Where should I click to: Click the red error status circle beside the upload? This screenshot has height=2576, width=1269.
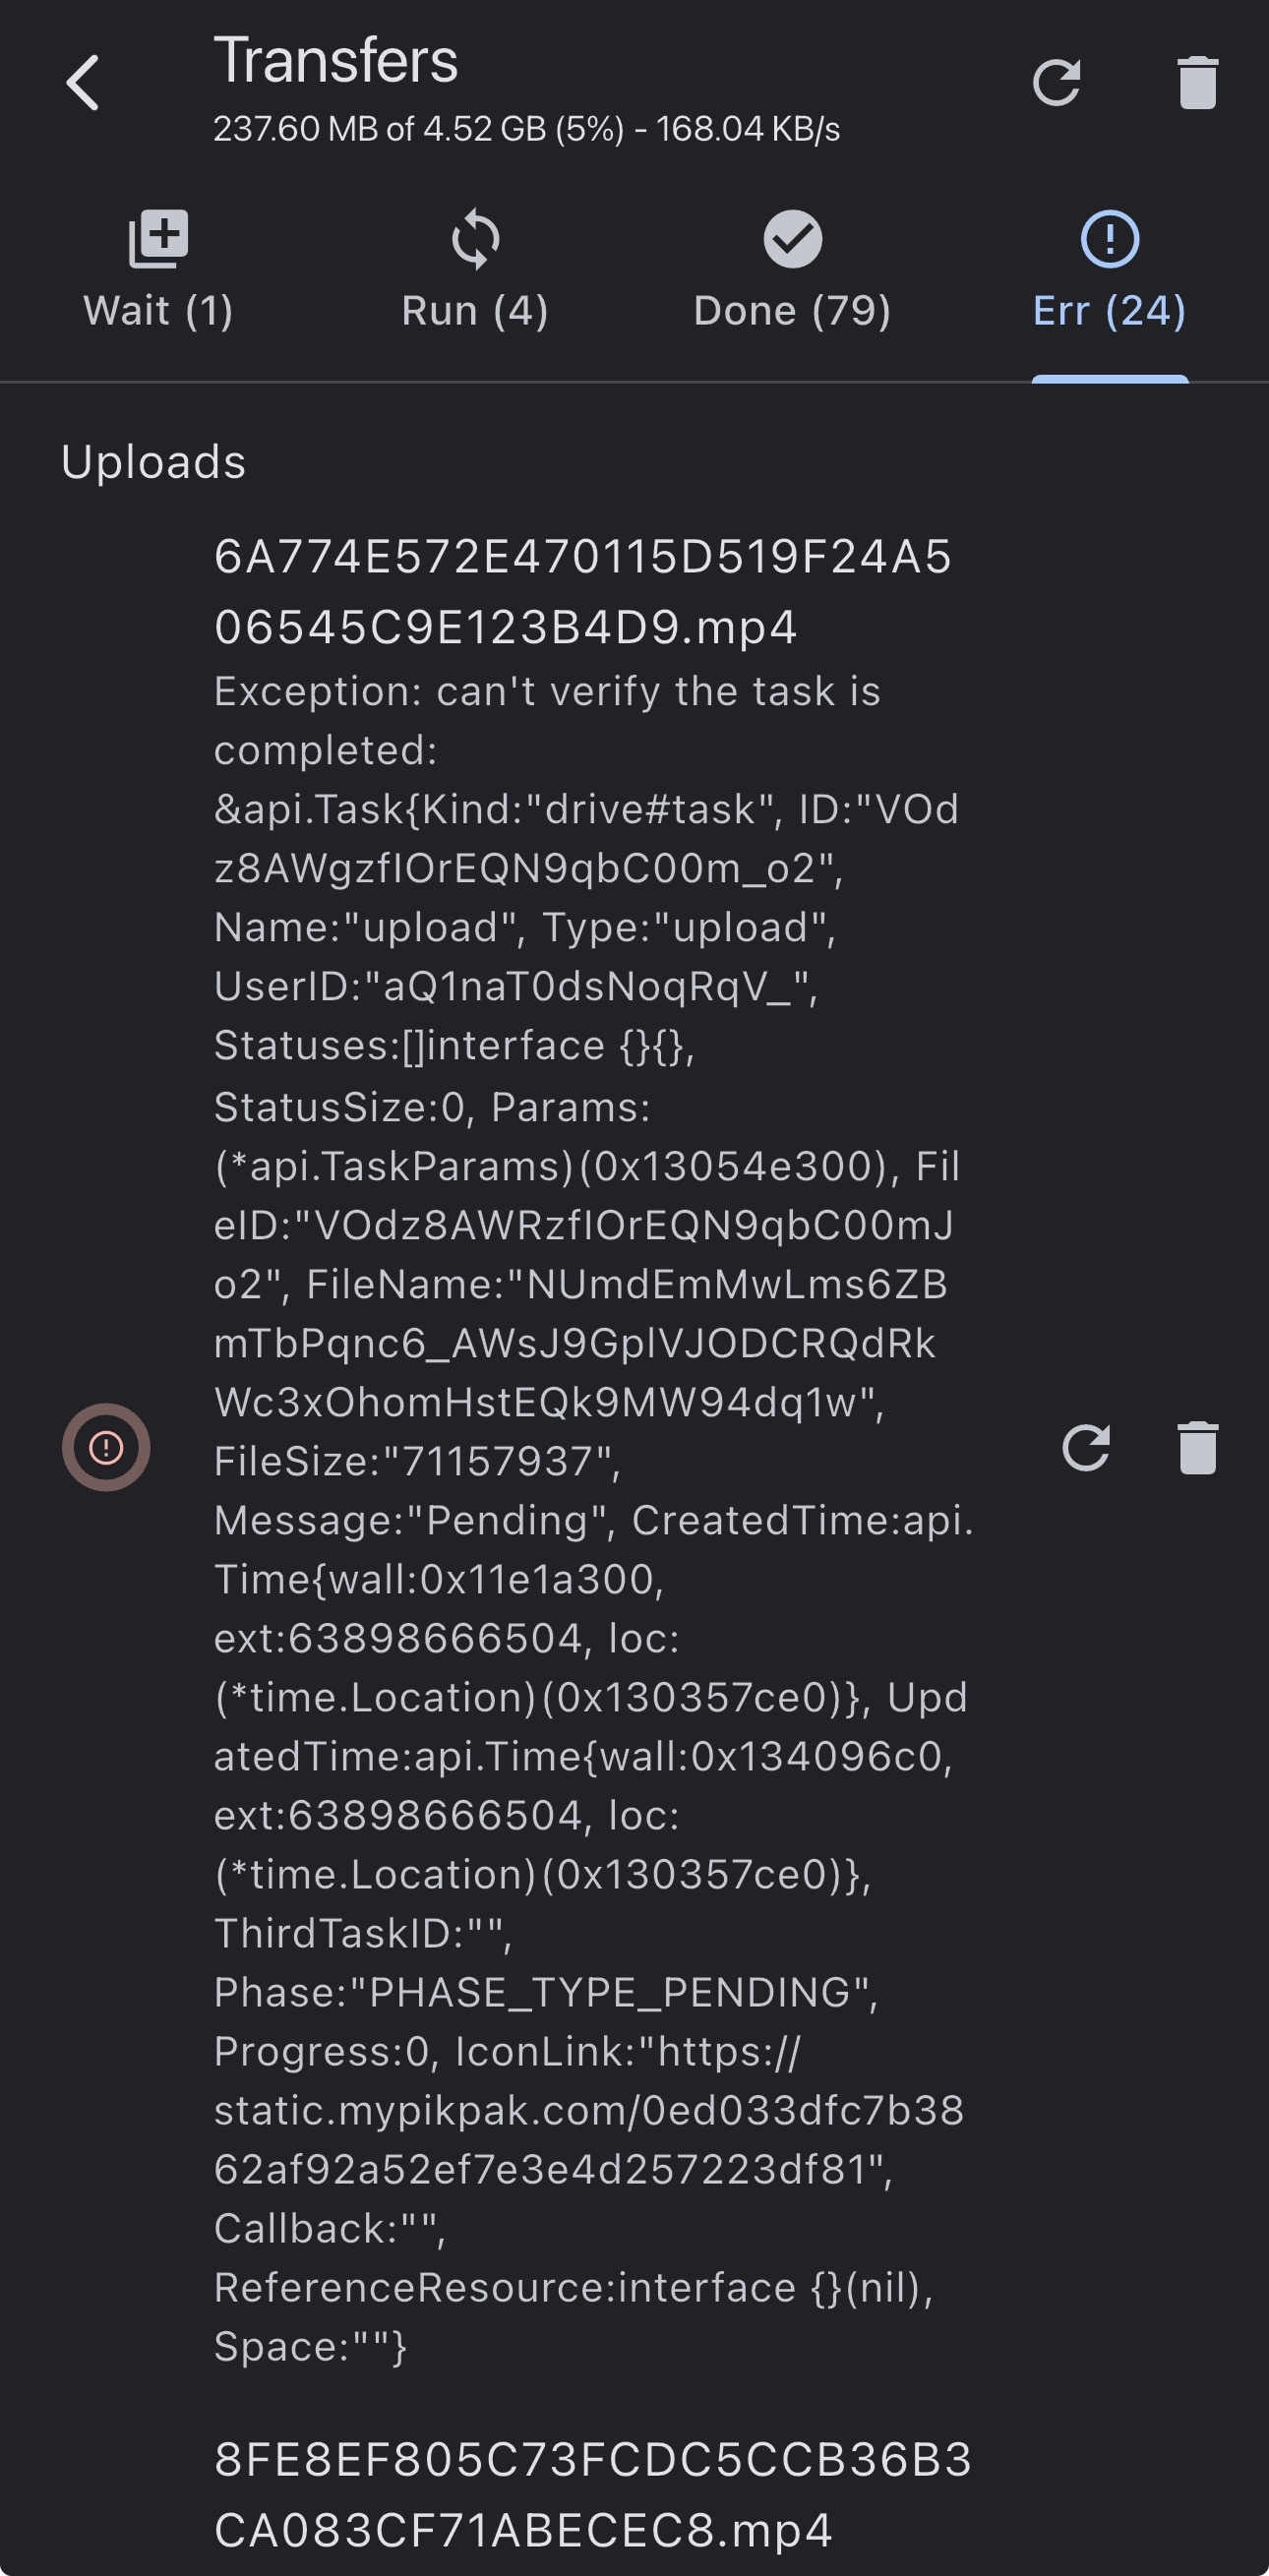point(106,1447)
